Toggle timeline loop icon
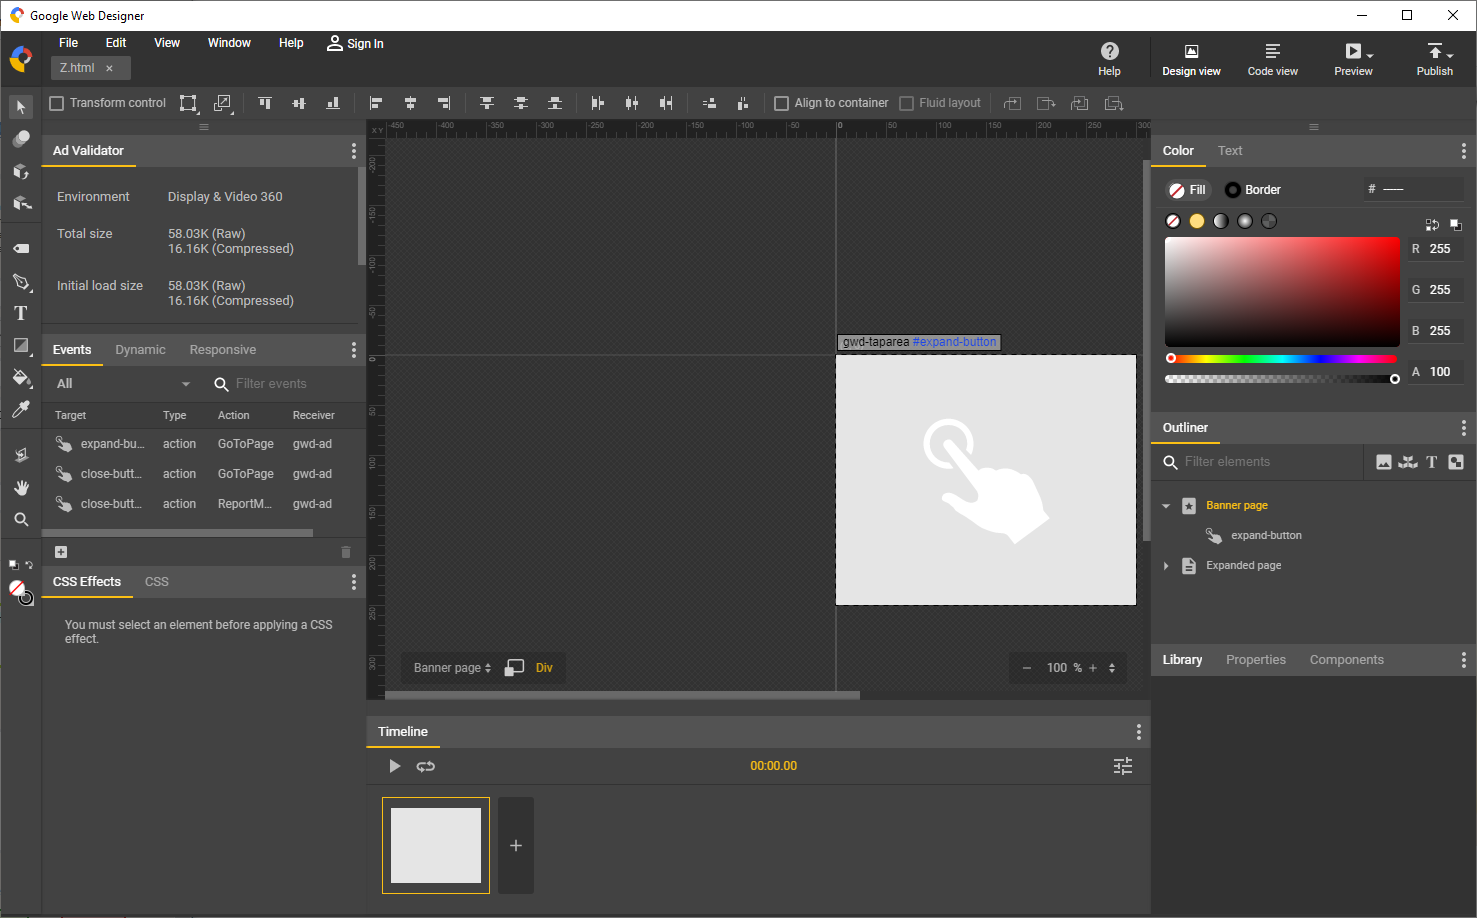This screenshot has width=1477, height=918. point(426,766)
